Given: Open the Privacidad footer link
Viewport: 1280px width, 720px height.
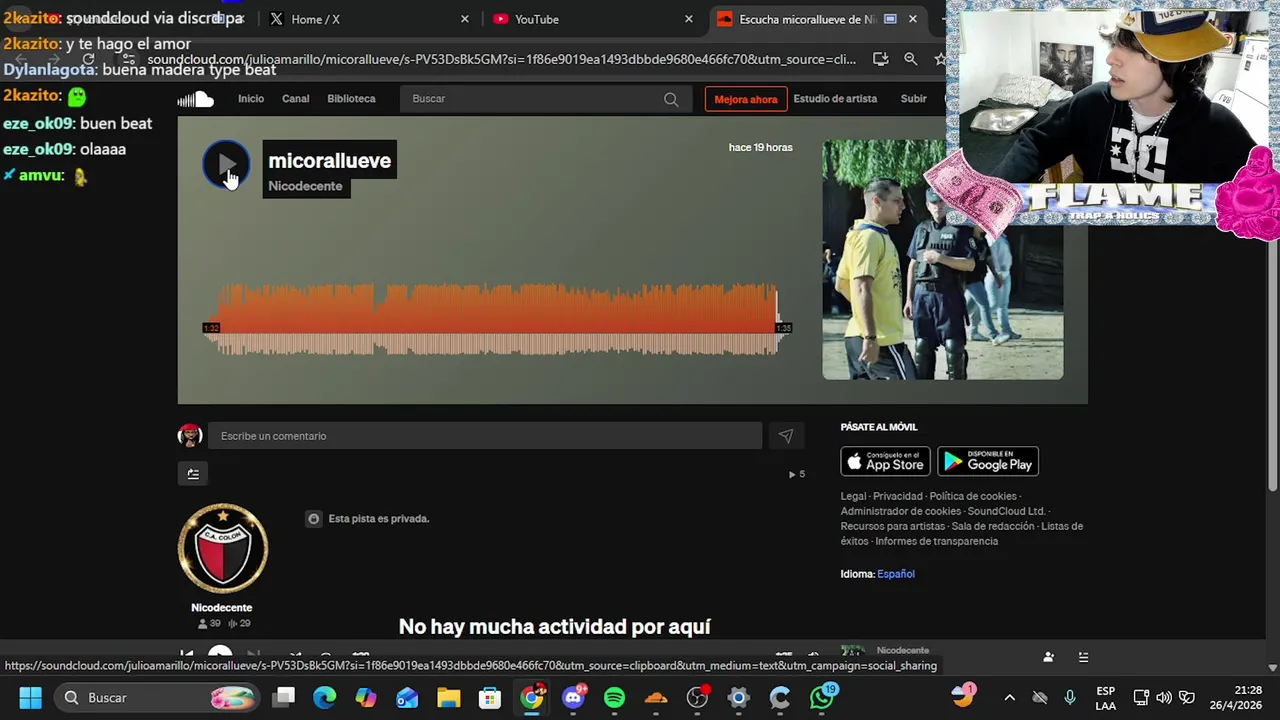Looking at the screenshot, I should pos(898,496).
